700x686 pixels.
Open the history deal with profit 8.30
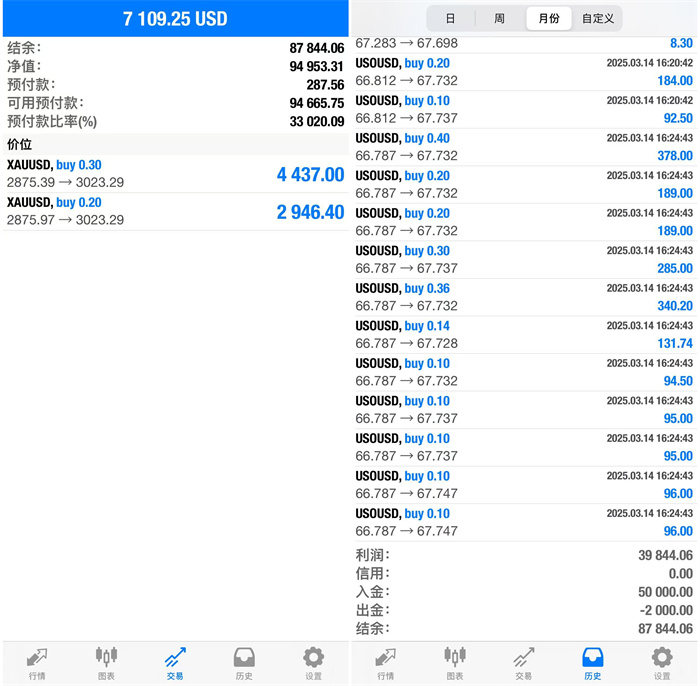click(x=524, y=45)
